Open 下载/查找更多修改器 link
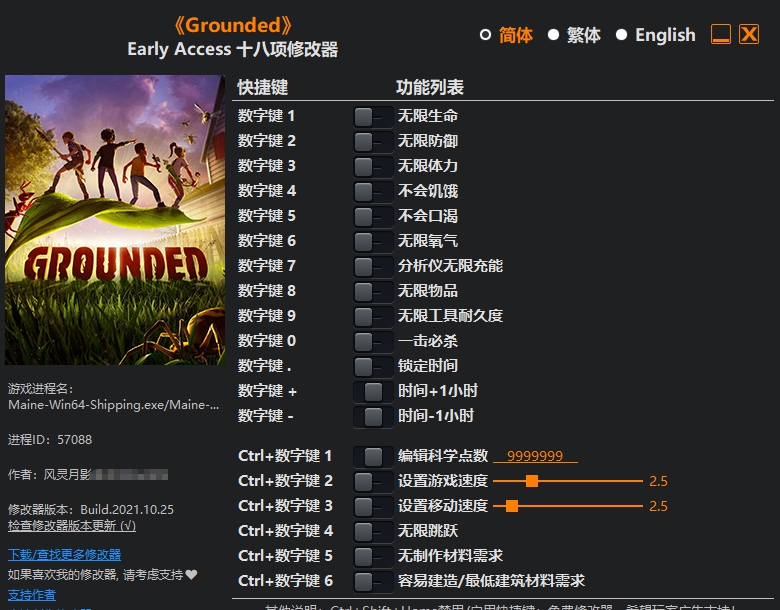This screenshot has width=780, height=610. click(64, 554)
